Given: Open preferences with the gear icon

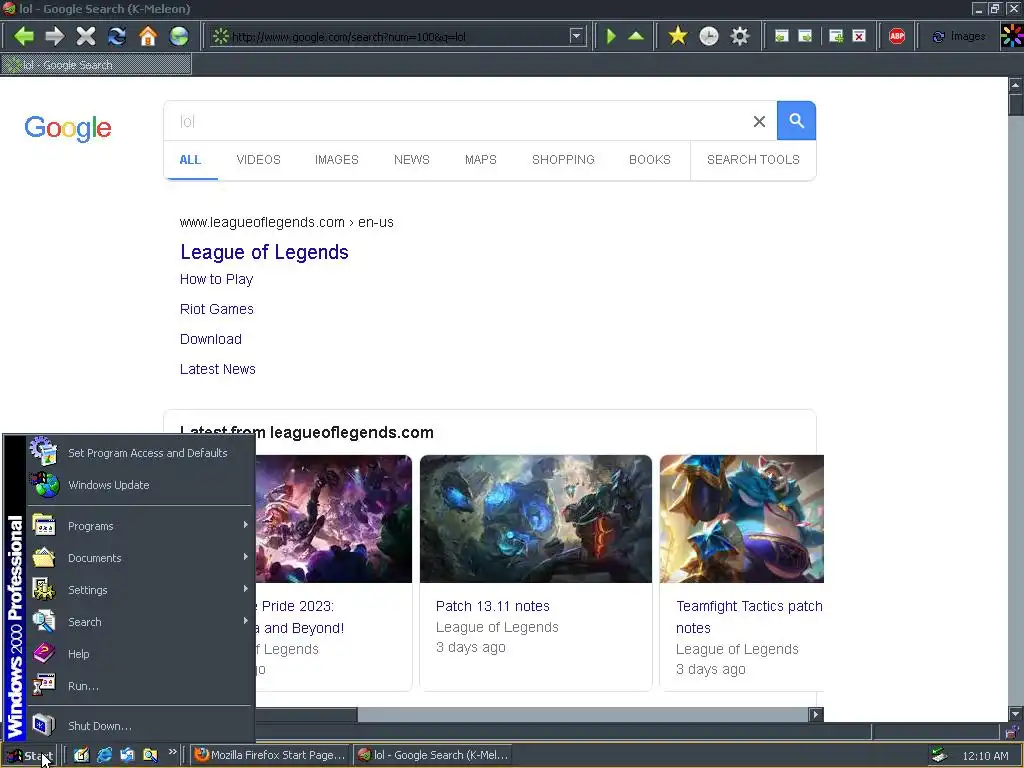Looking at the screenshot, I should [739, 36].
